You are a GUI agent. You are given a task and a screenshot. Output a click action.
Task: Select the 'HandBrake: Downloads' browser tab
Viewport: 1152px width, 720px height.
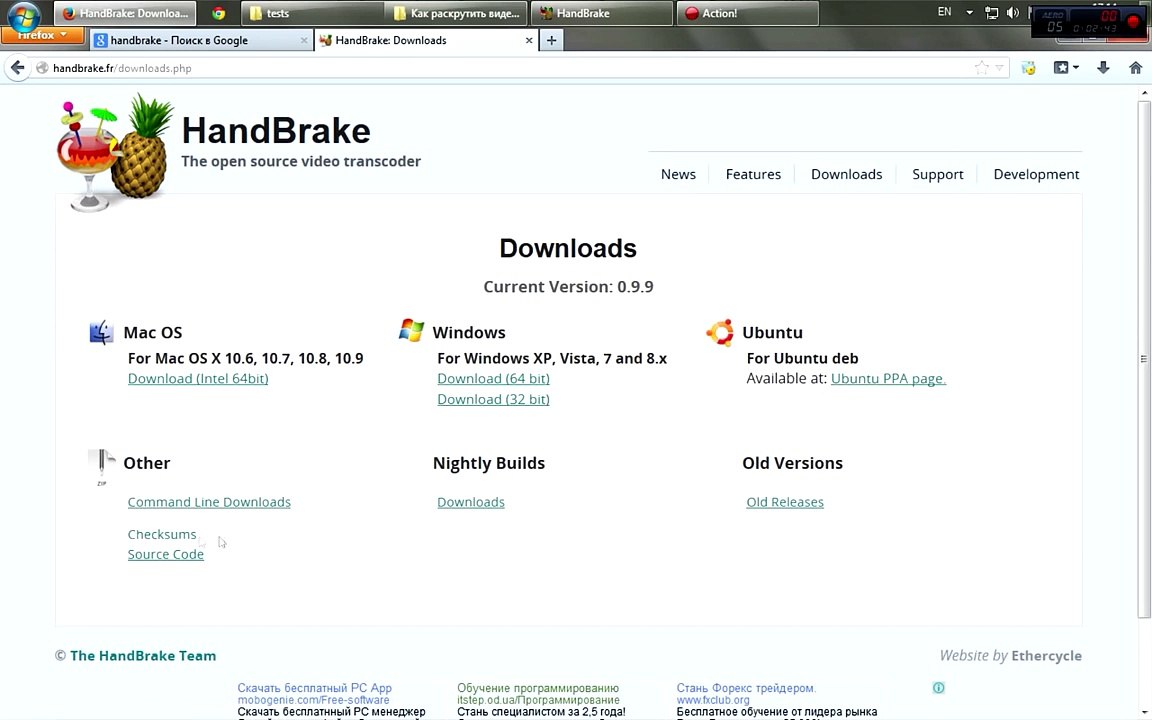[426, 40]
